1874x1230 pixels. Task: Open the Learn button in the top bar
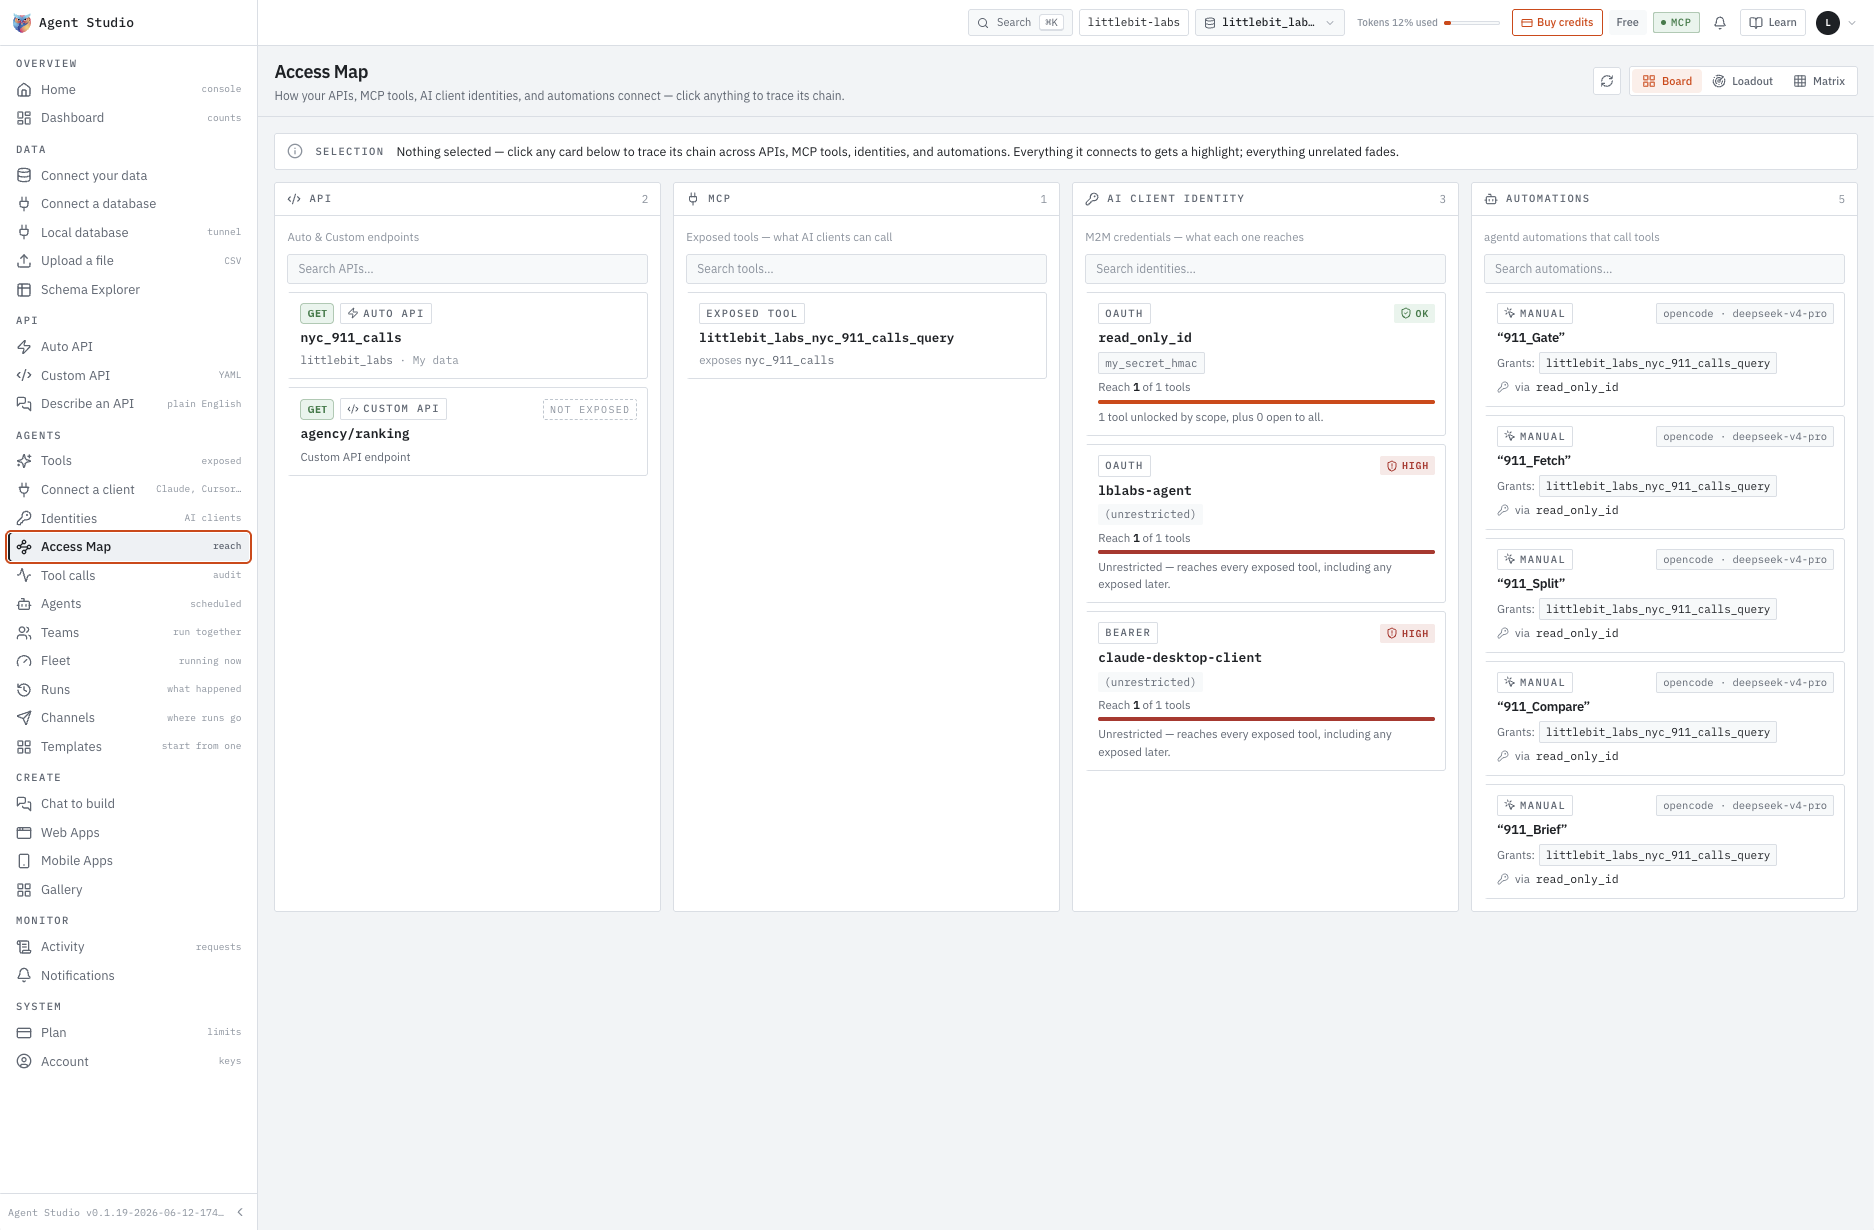(1773, 22)
